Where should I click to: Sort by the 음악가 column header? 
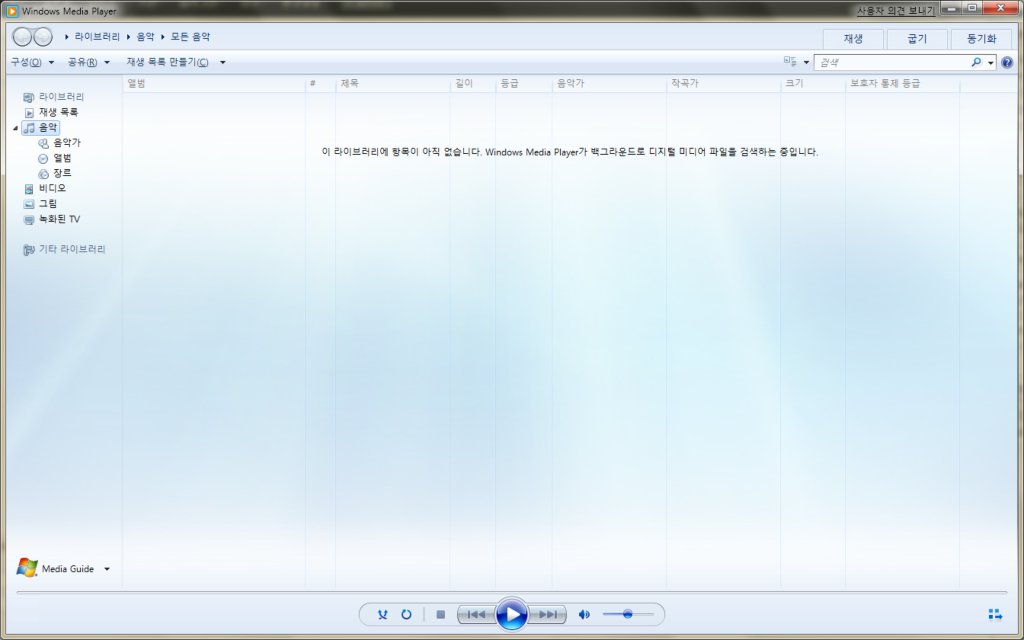coord(609,84)
